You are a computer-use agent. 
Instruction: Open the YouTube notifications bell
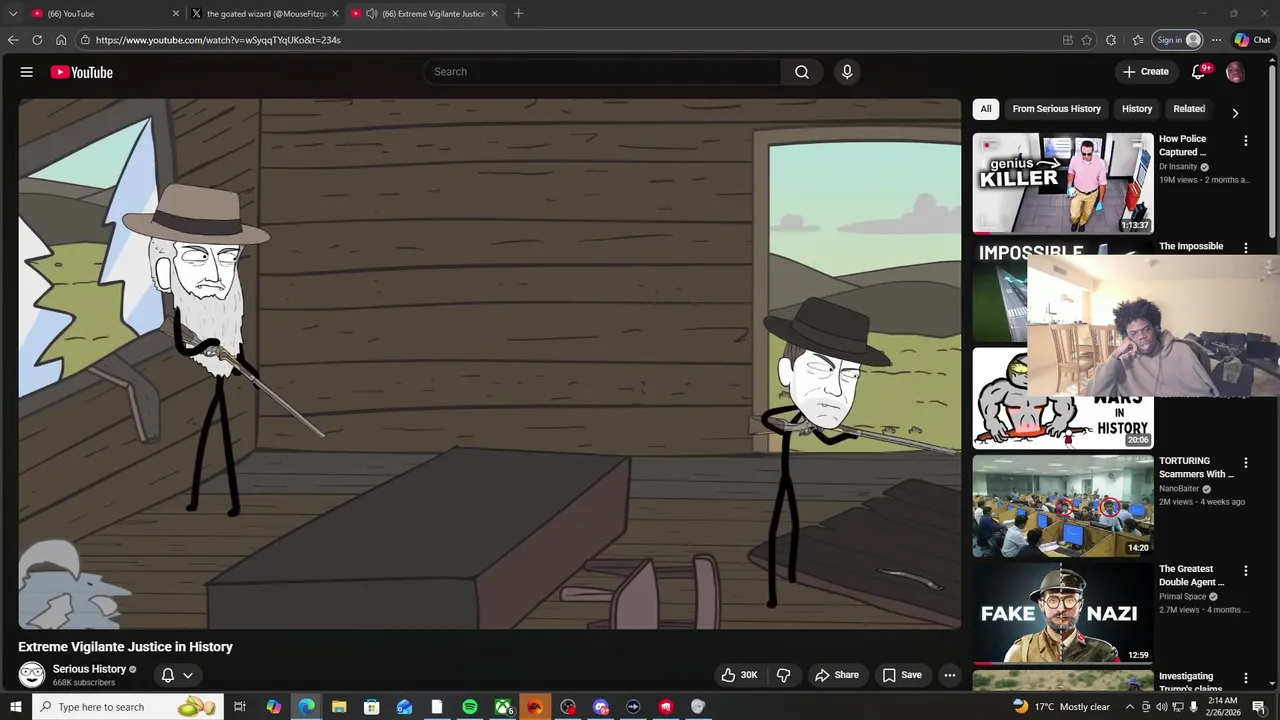[x=1198, y=72]
